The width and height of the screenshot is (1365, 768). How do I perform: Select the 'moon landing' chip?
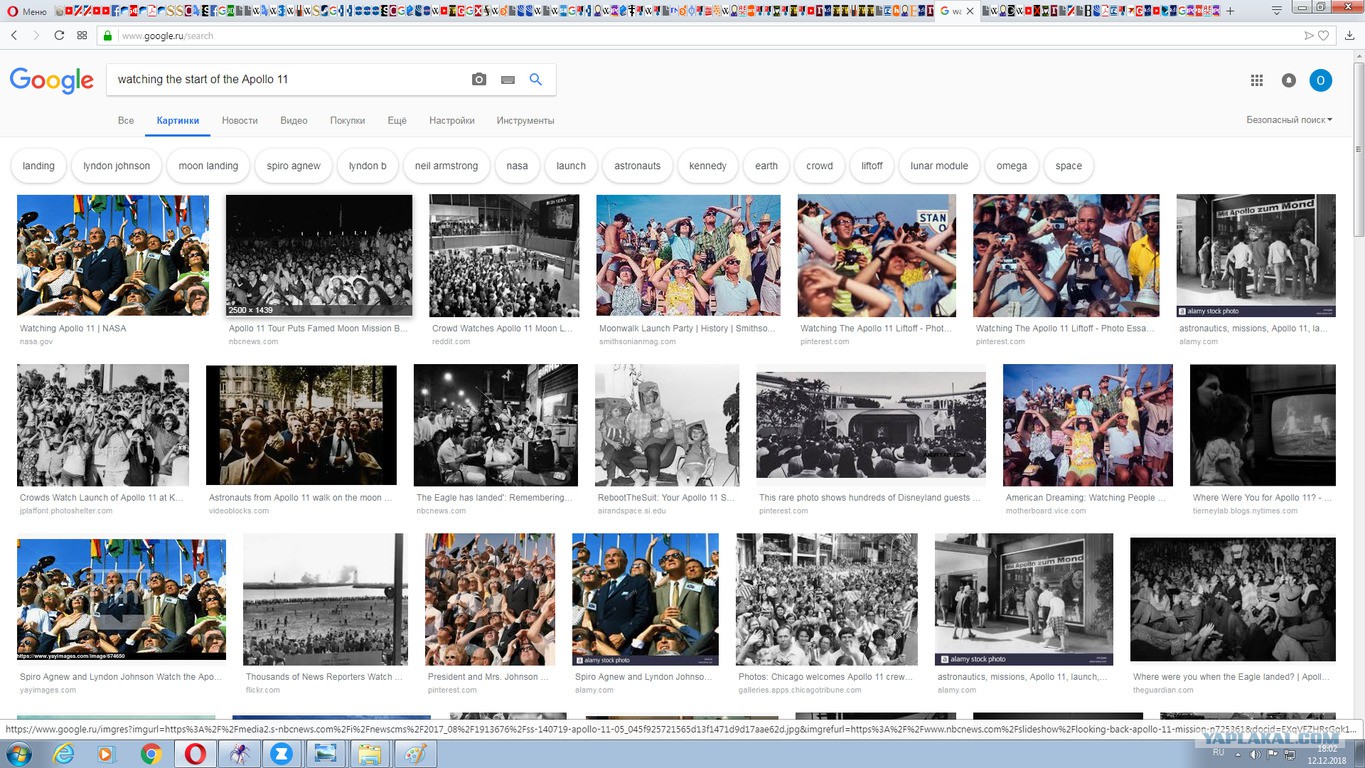coord(208,166)
